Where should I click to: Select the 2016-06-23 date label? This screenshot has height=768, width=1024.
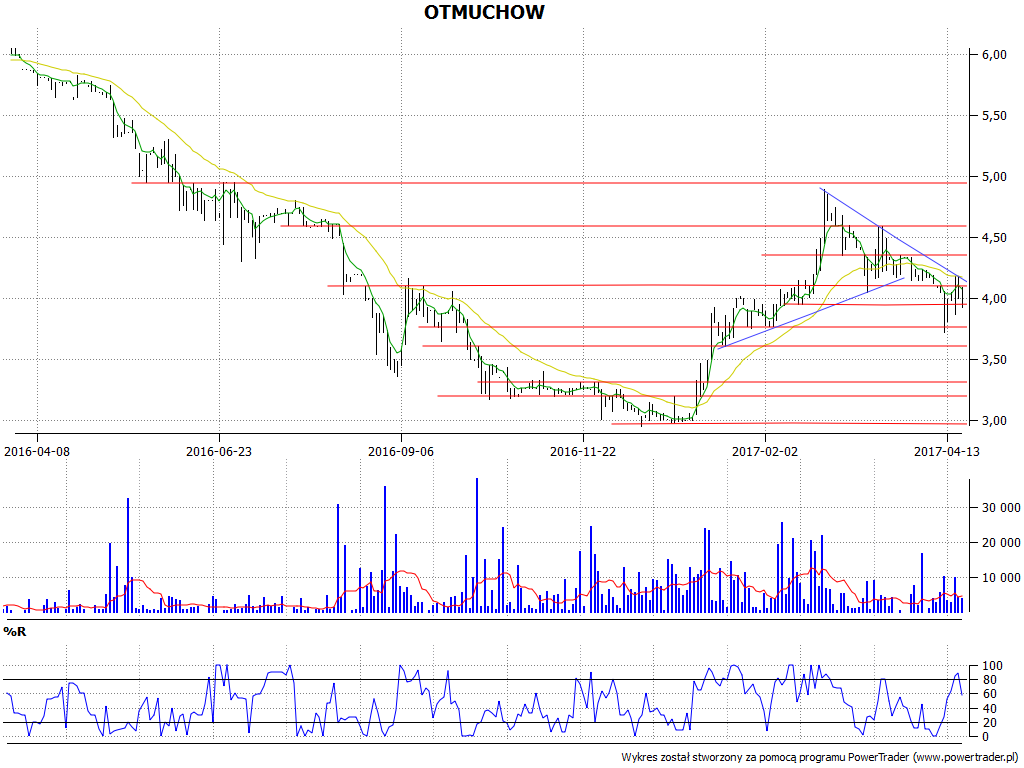[x=219, y=451]
